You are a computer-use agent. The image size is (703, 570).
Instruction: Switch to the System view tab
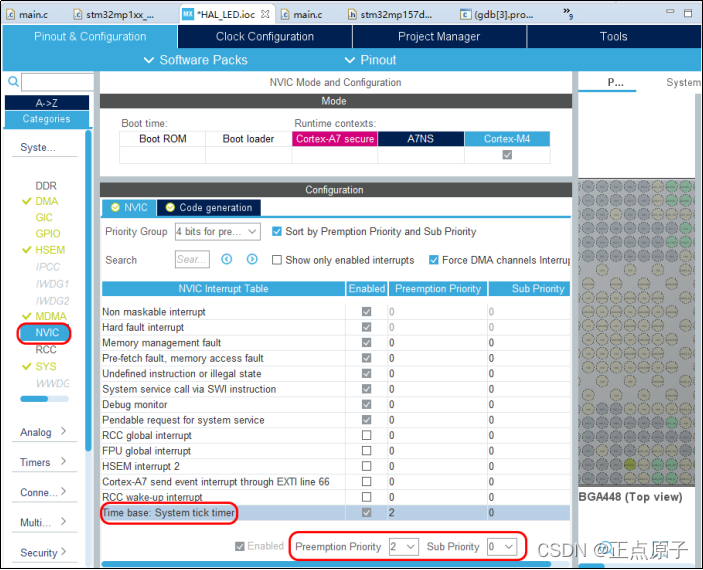click(683, 83)
